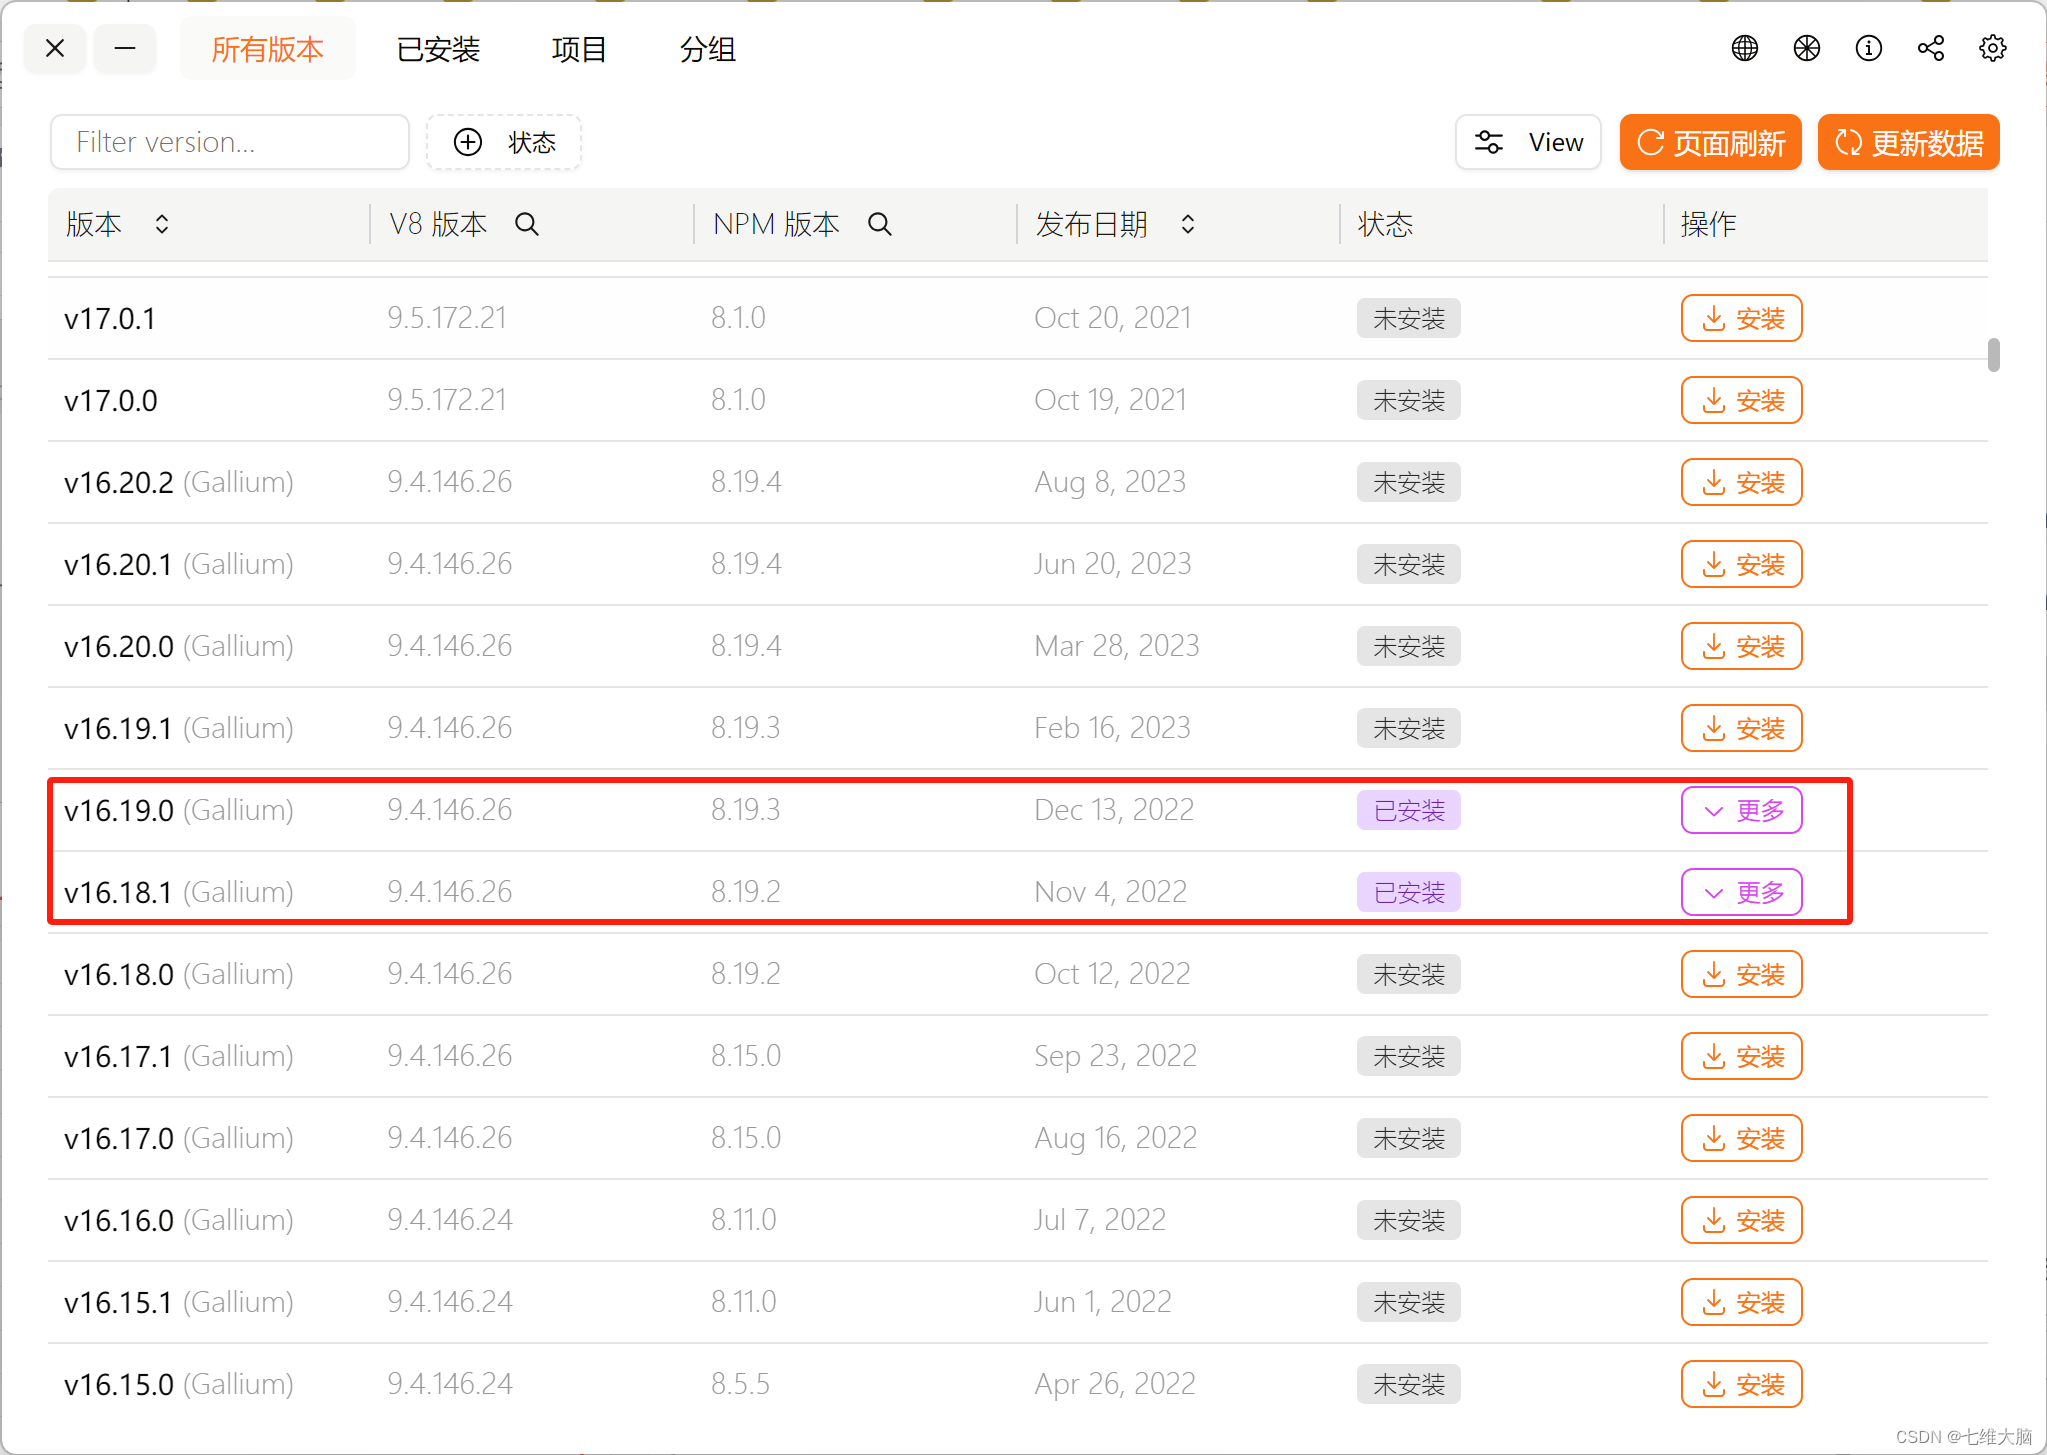Click the 操作 column header

point(1708,224)
